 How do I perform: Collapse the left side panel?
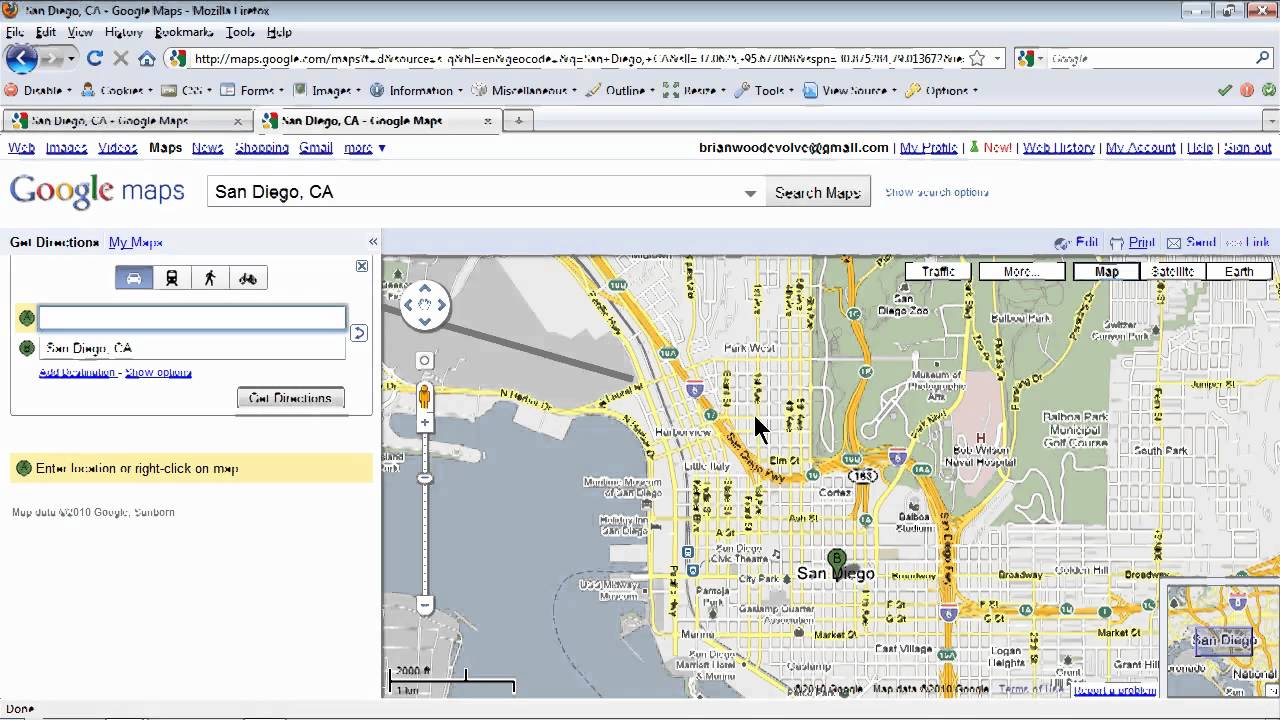tap(373, 242)
